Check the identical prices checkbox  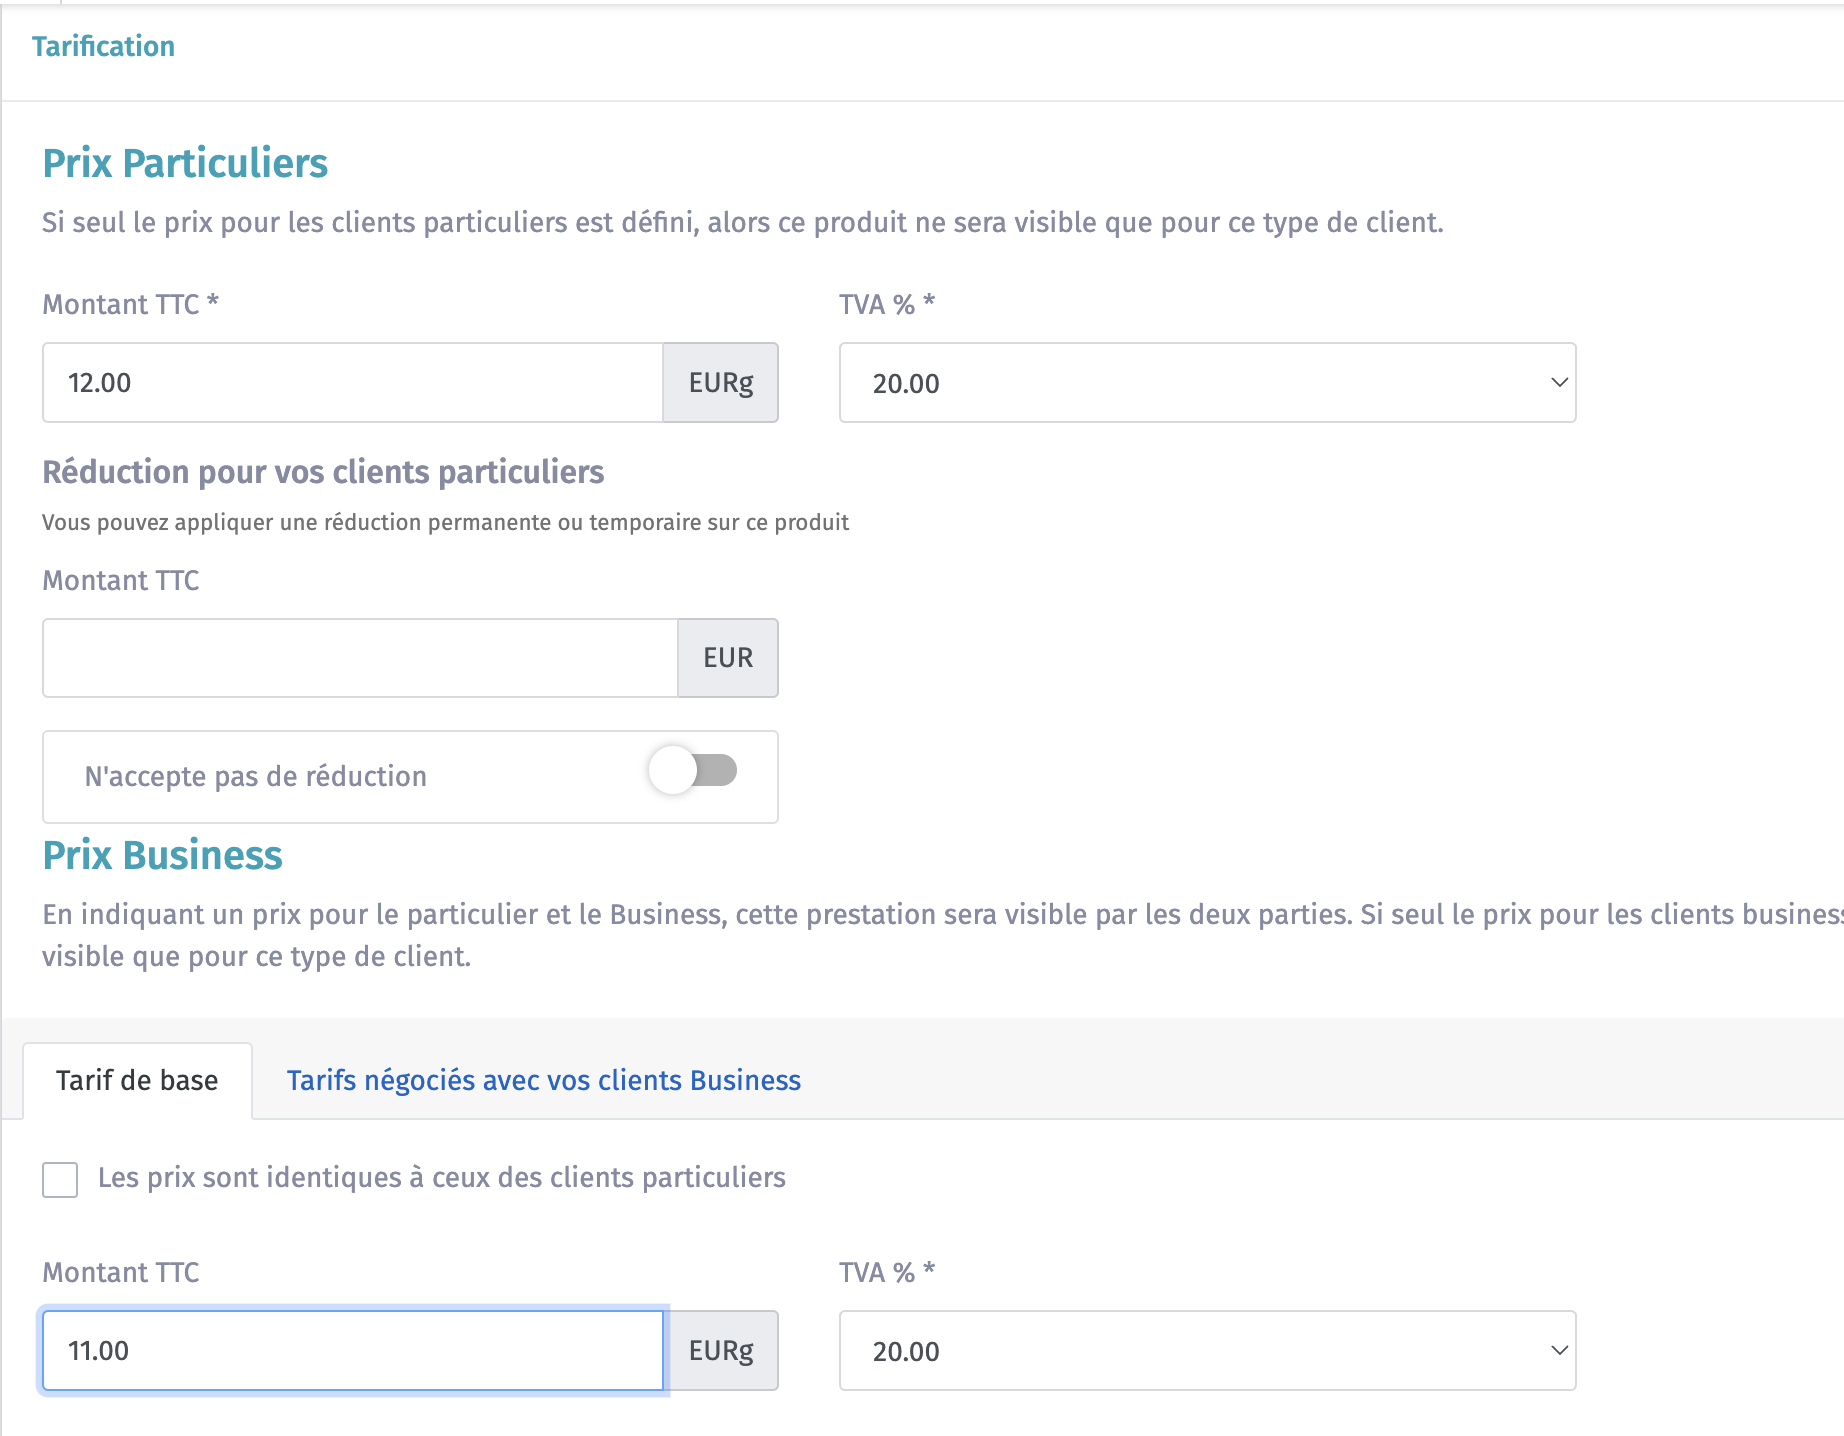60,1179
